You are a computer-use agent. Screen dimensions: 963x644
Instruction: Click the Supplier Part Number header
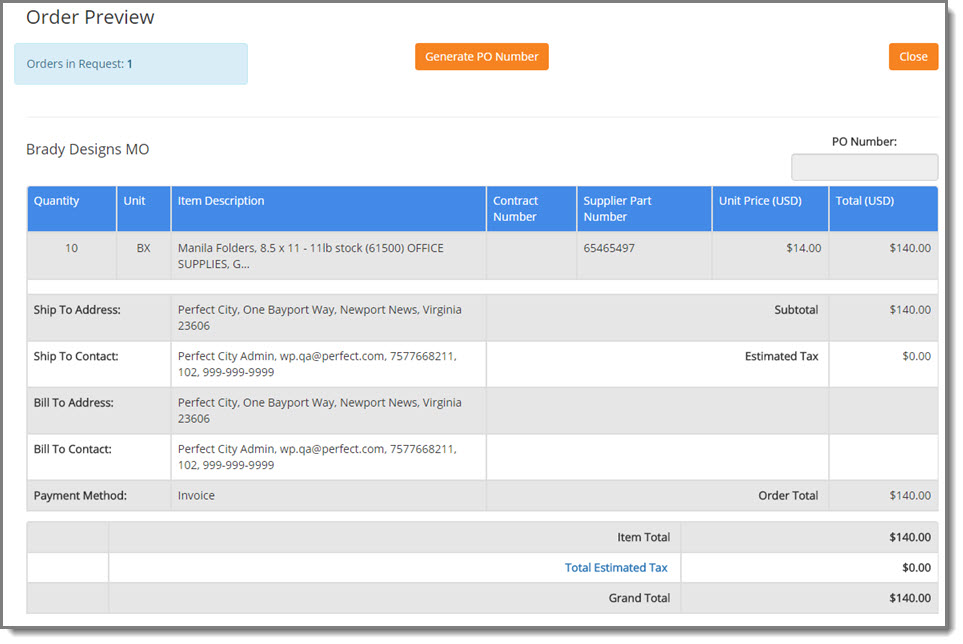617,209
